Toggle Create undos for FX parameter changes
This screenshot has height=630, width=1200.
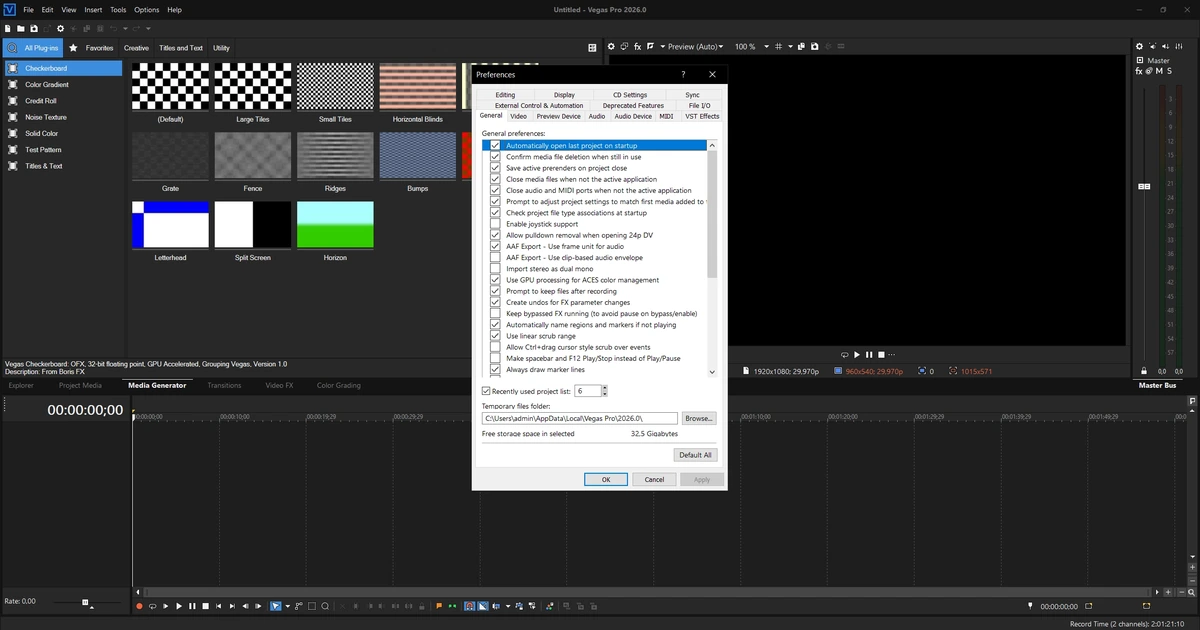point(495,302)
